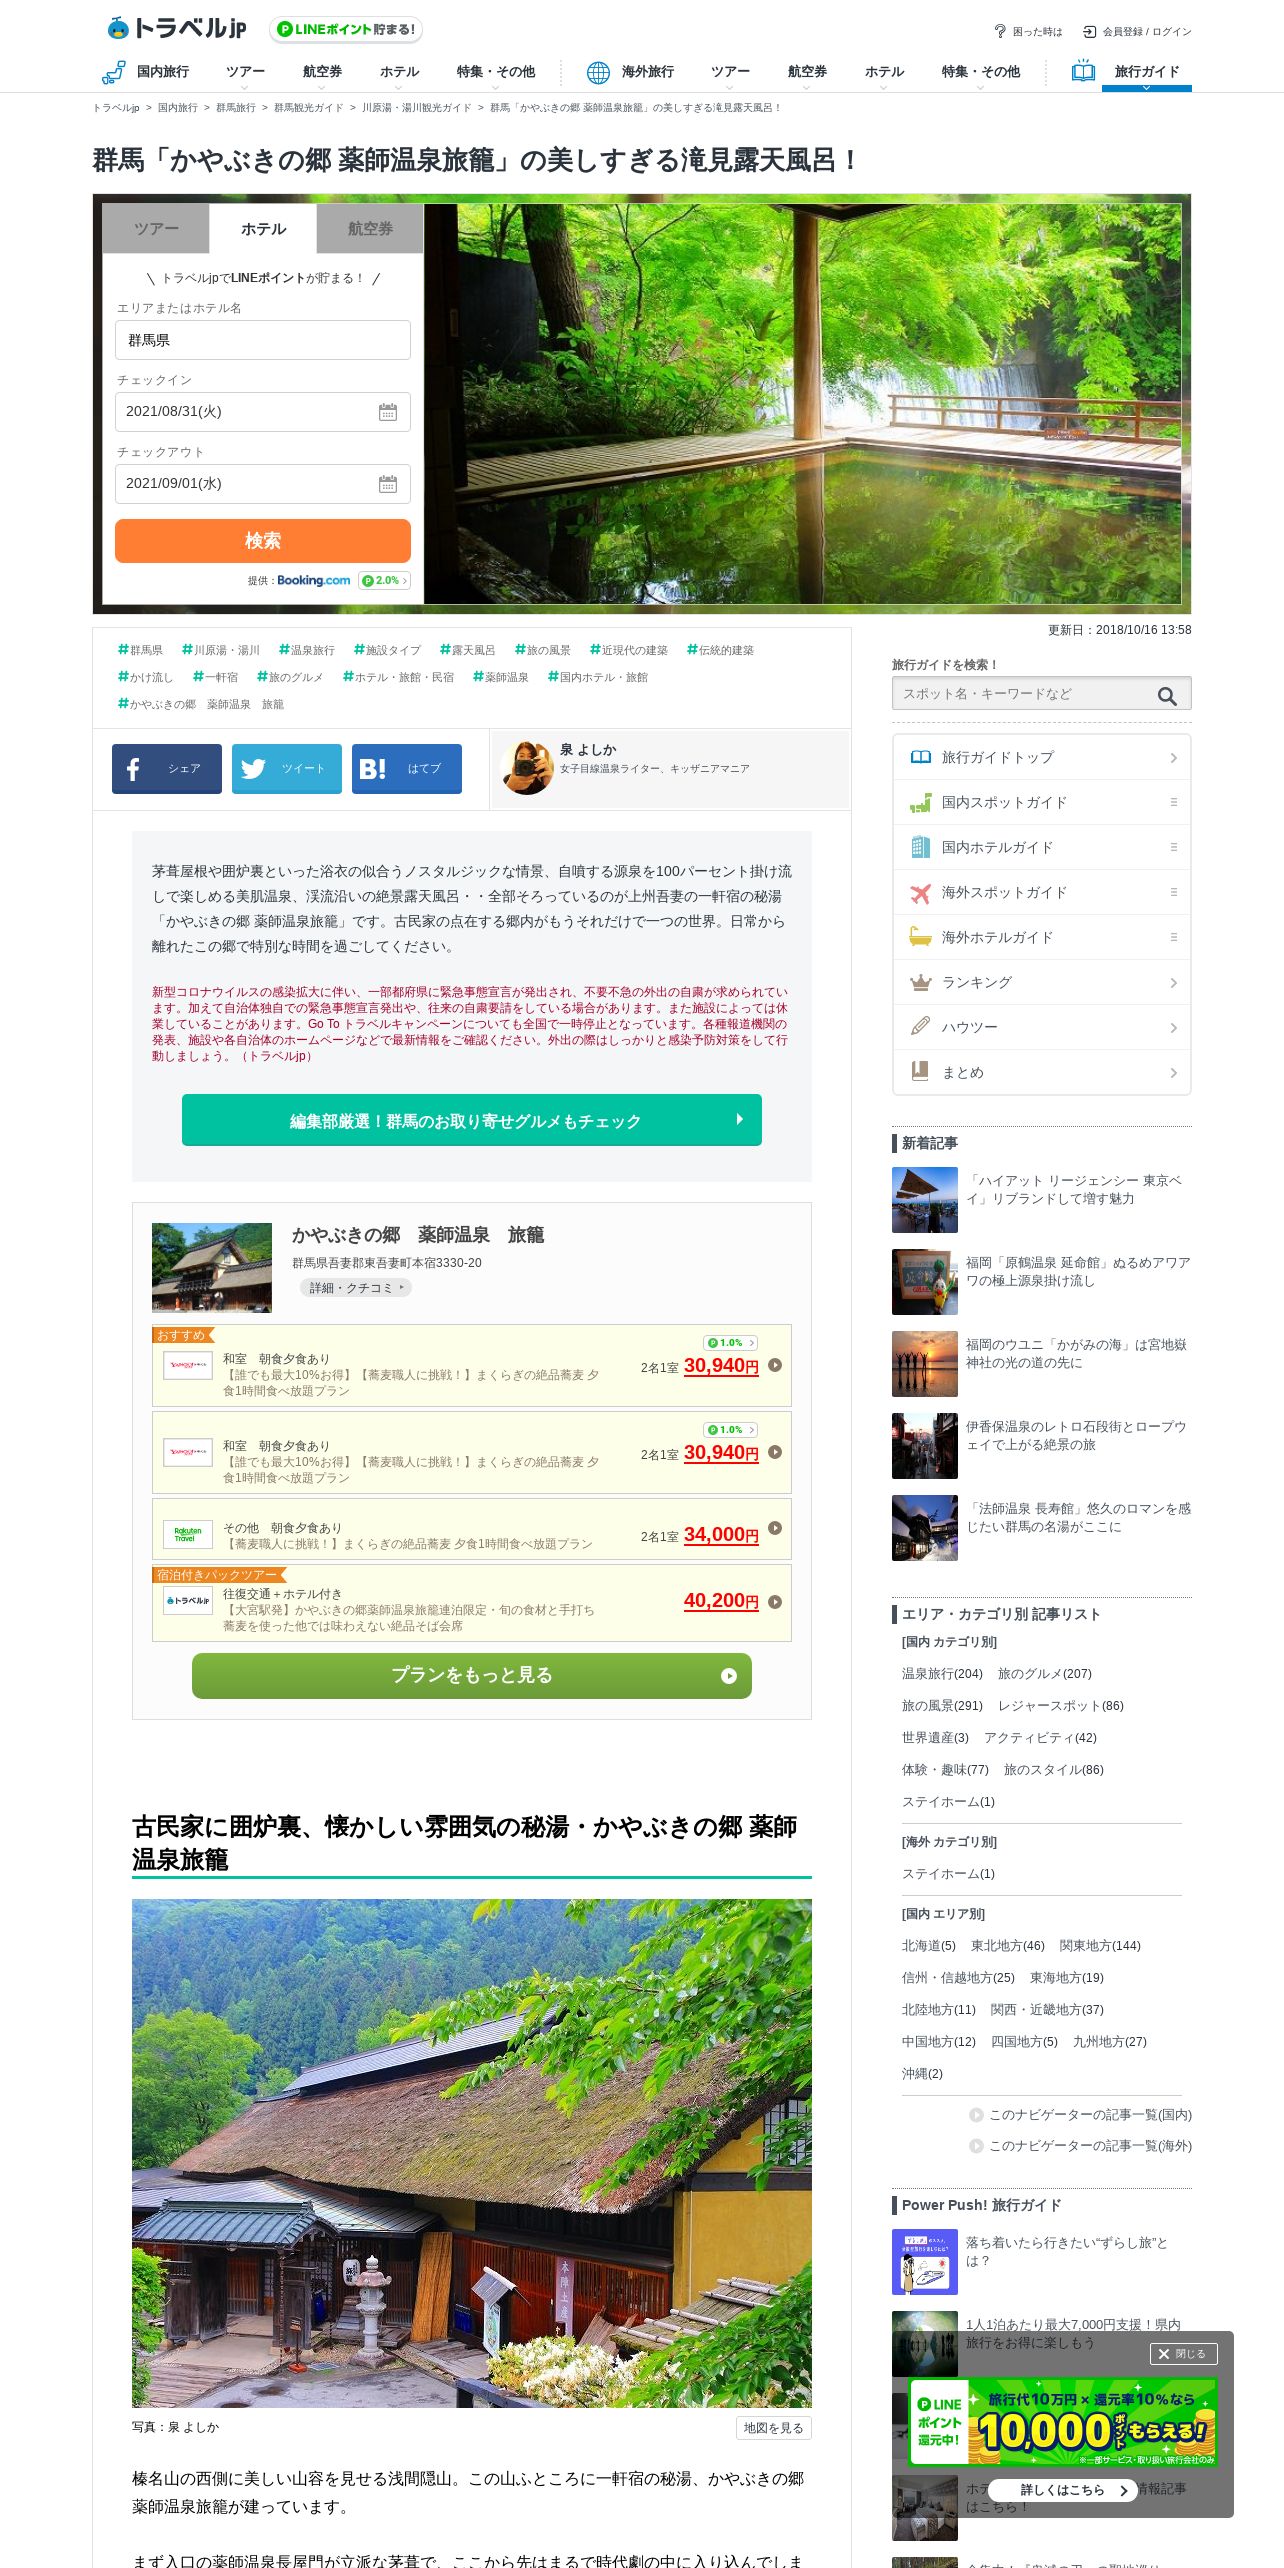
Task: Expand 国内旅行 ホテル dropdown menu
Action: click(x=399, y=75)
